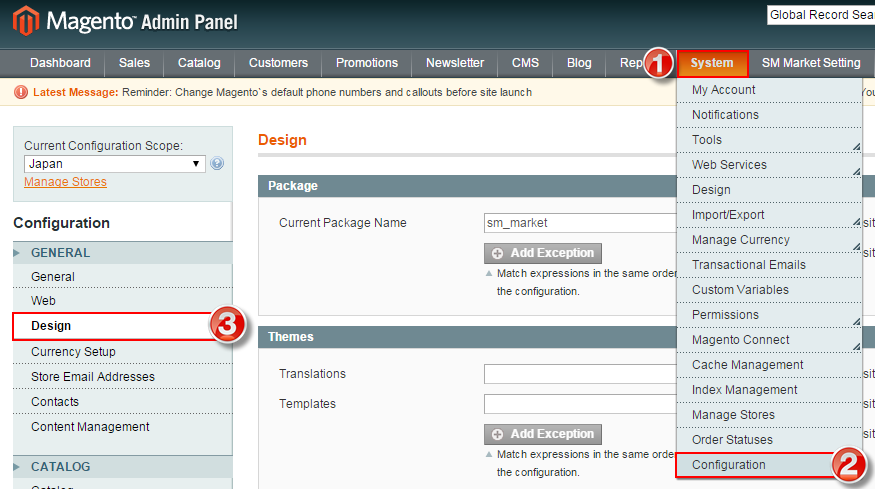Open Contacts configuration section

click(x=123, y=402)
